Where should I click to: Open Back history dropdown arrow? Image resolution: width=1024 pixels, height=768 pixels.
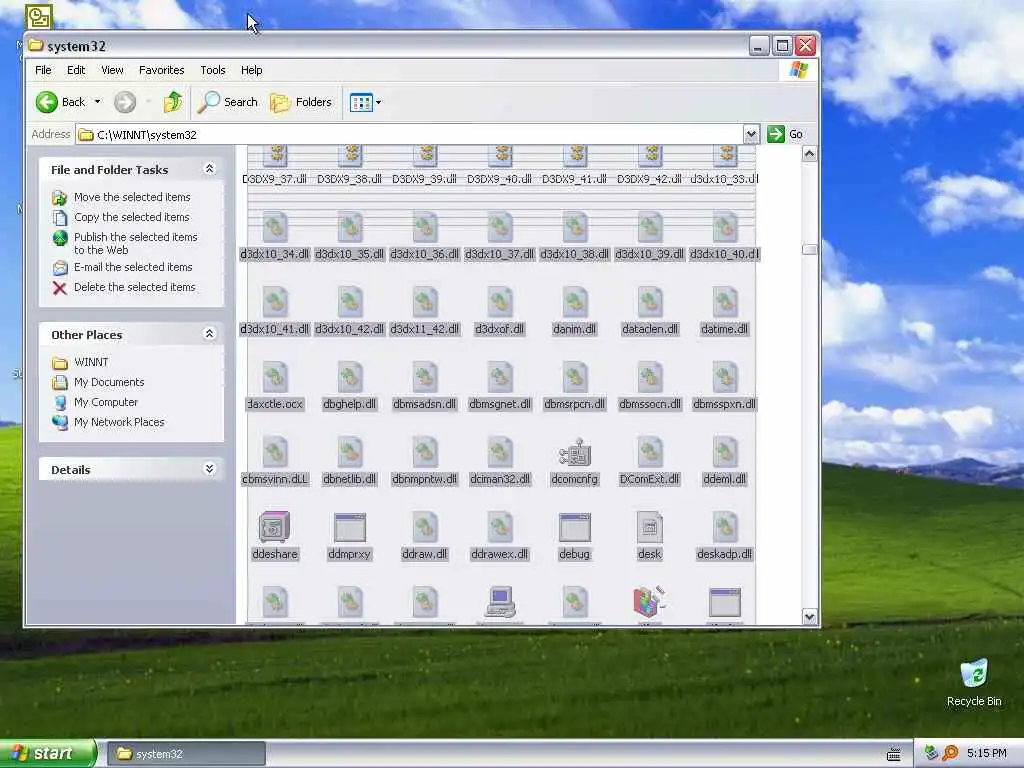tap(97, 102)
